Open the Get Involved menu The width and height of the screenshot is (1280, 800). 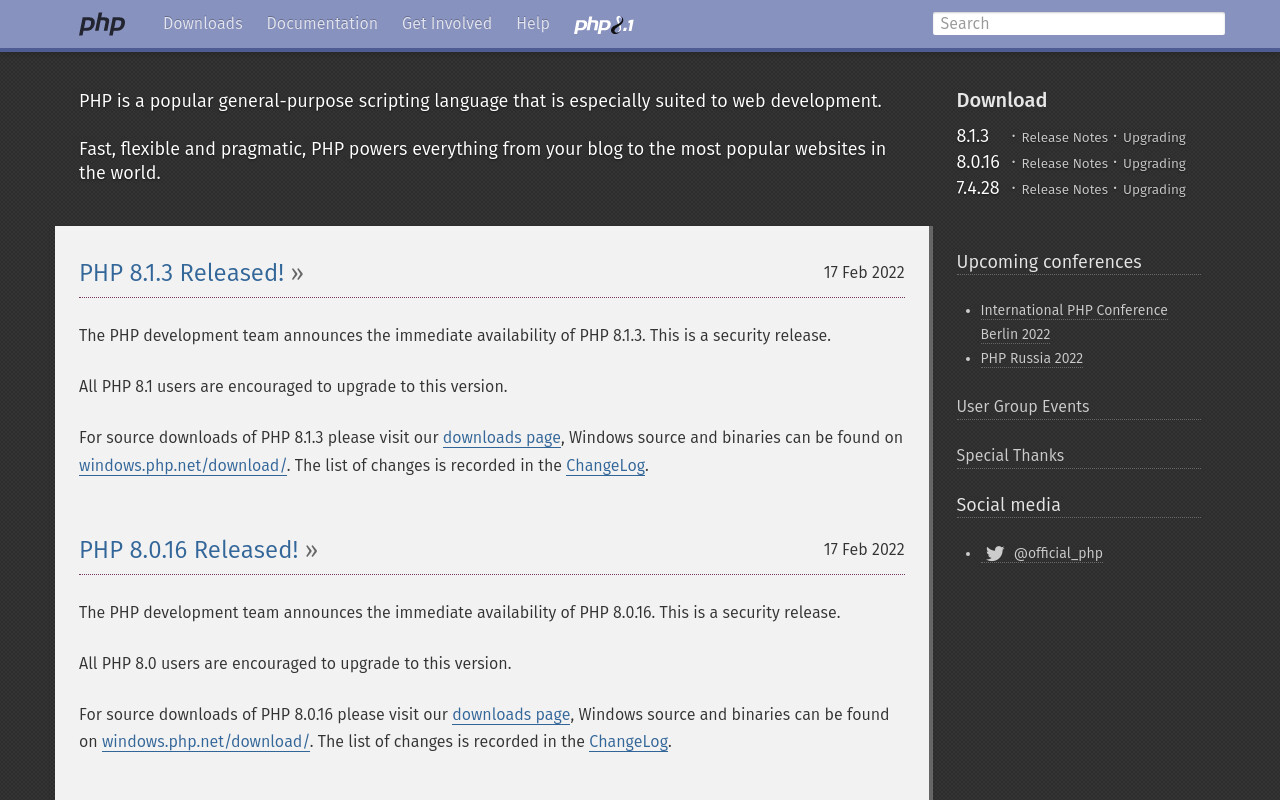[447, 24]
